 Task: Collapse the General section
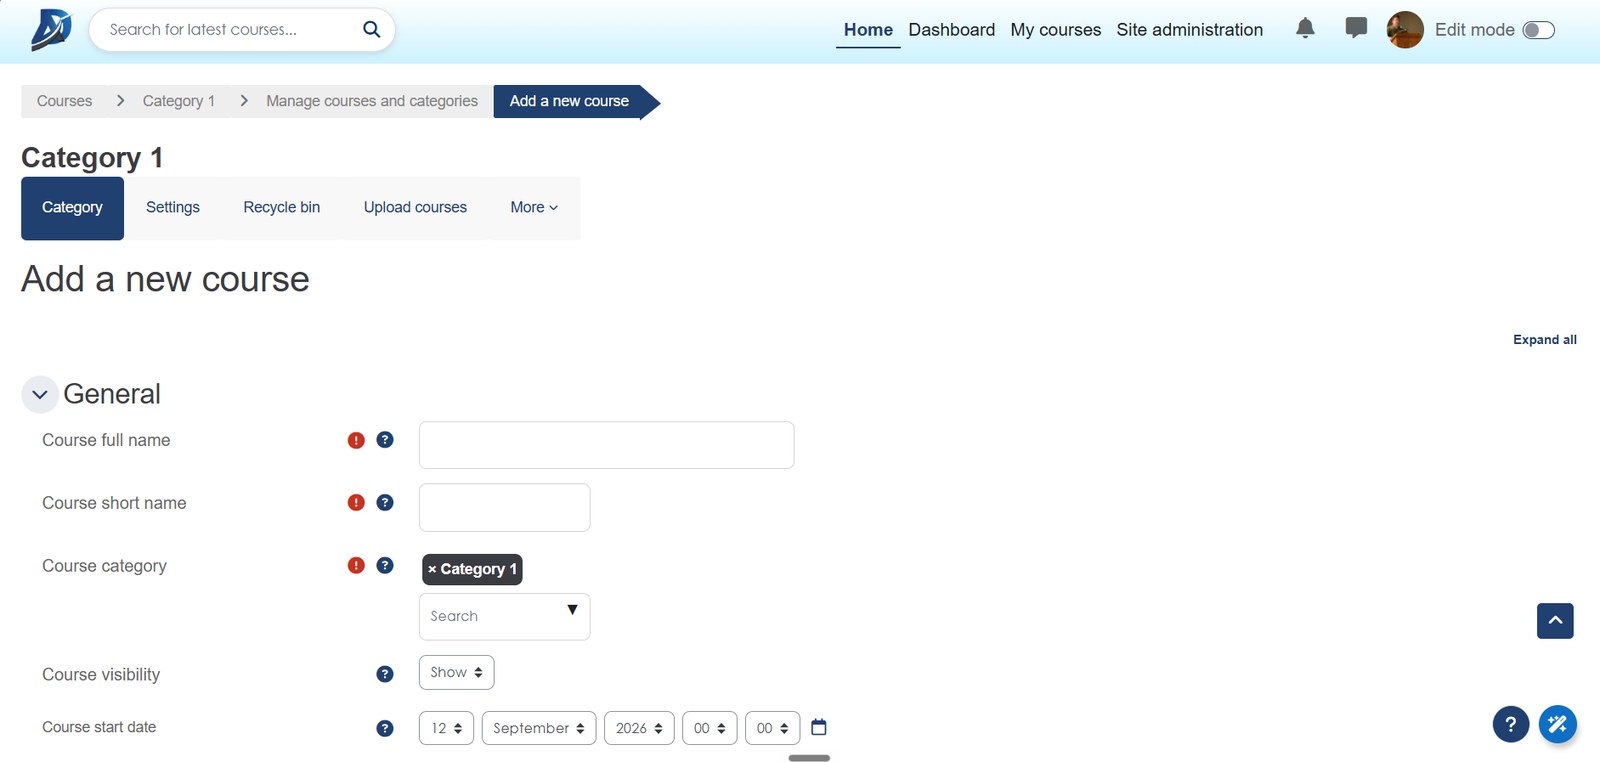coord(40,395)
